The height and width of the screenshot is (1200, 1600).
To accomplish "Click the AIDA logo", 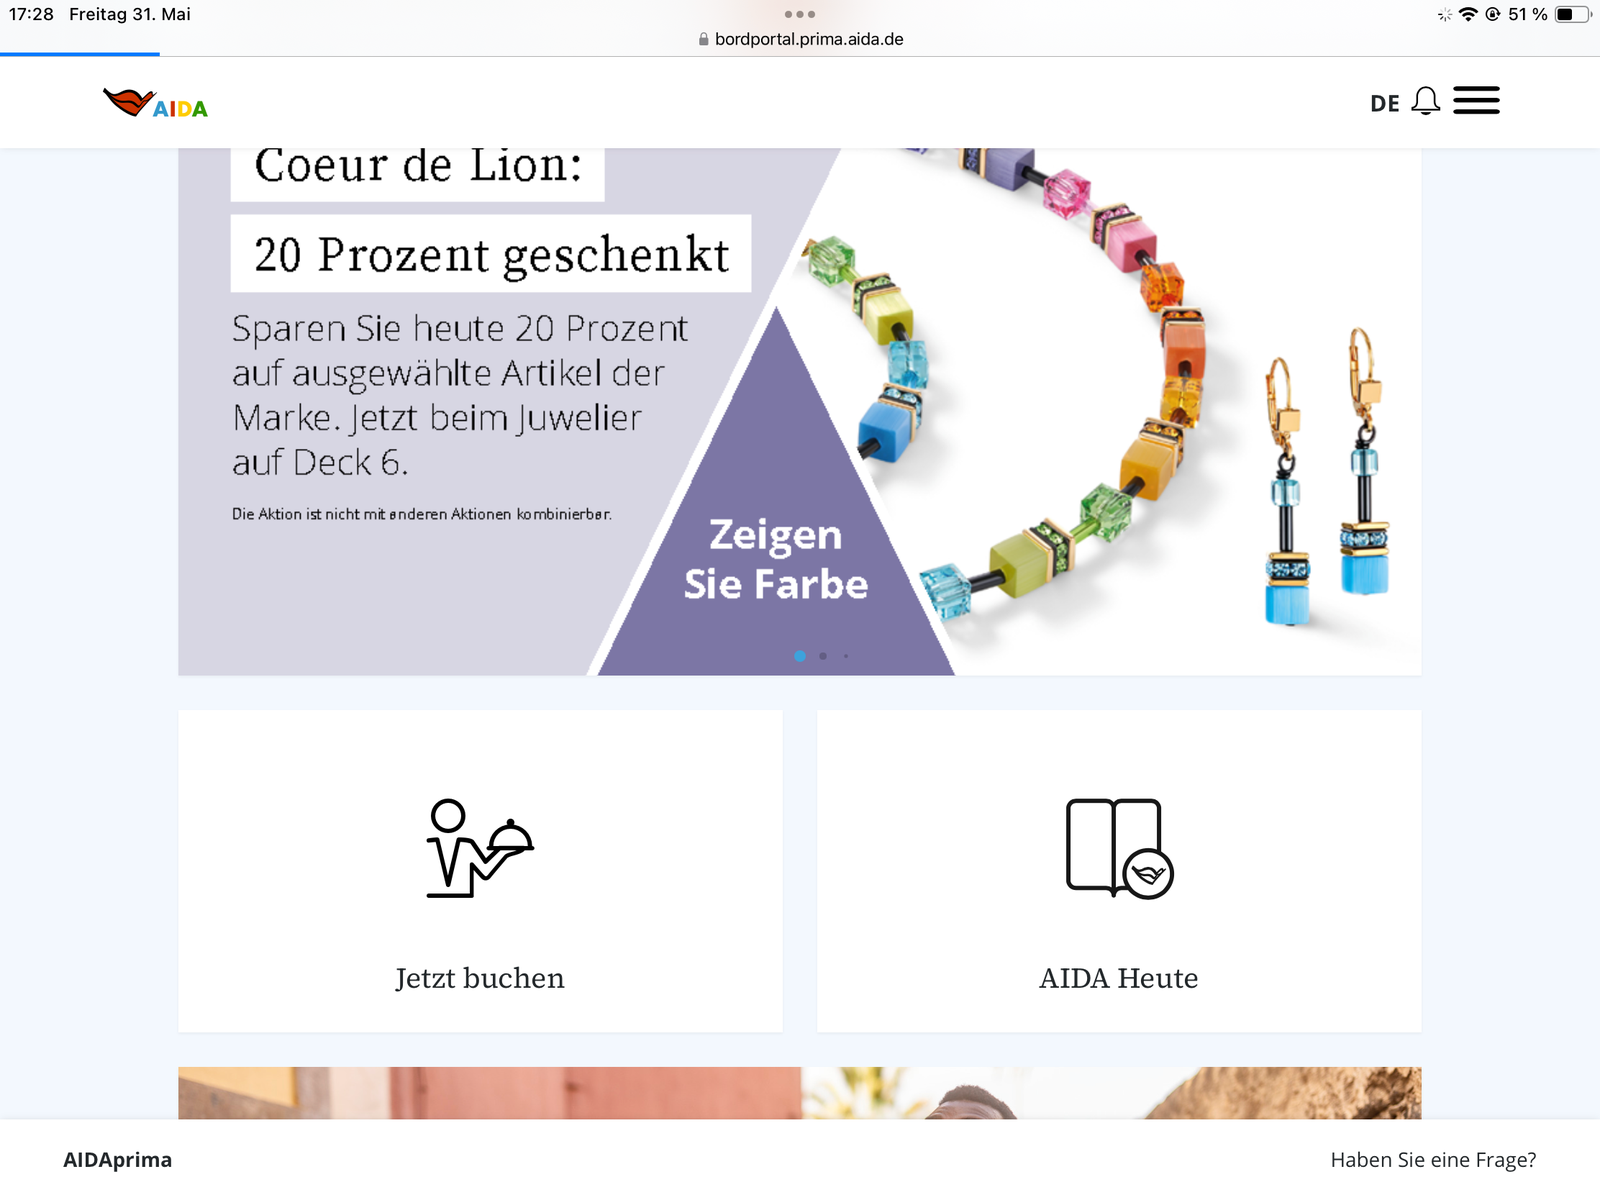I will (x=155, y=103).
